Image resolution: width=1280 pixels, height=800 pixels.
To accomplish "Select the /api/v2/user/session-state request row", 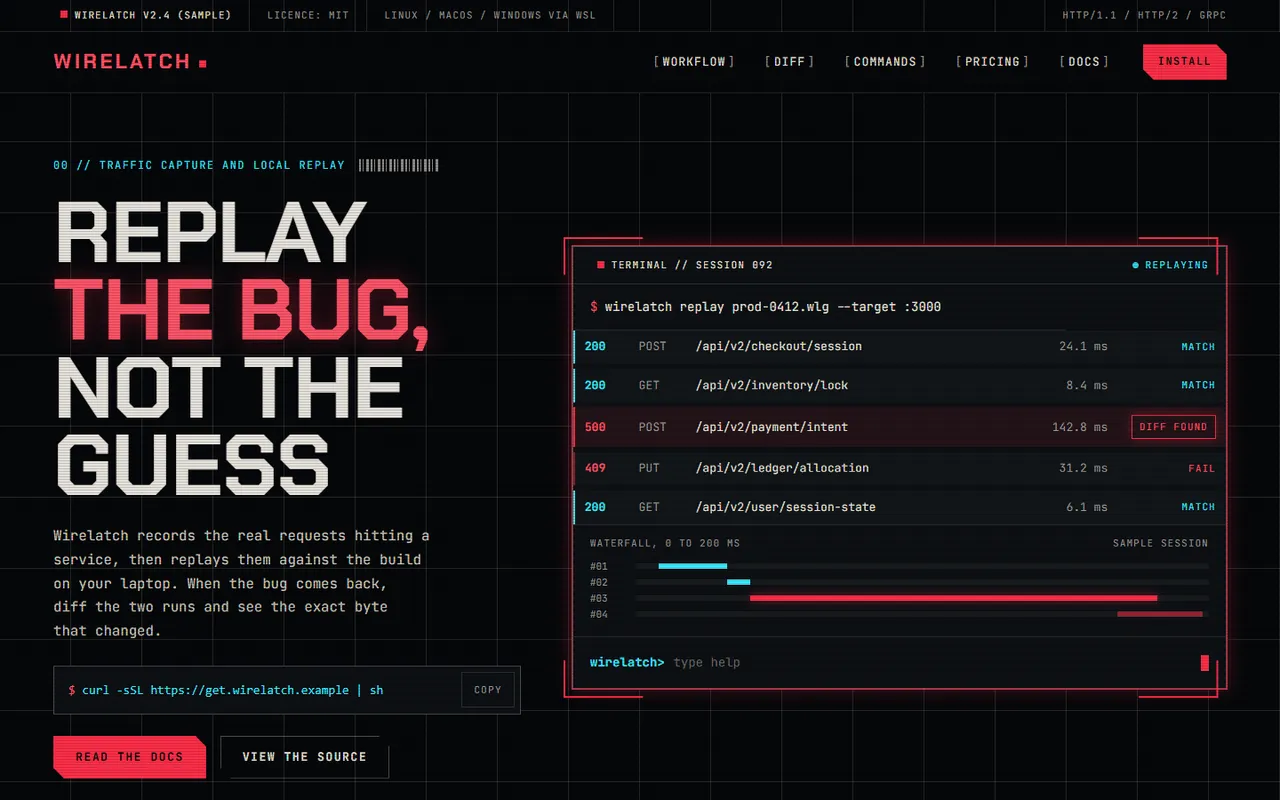I will click(x=899, y=507).
